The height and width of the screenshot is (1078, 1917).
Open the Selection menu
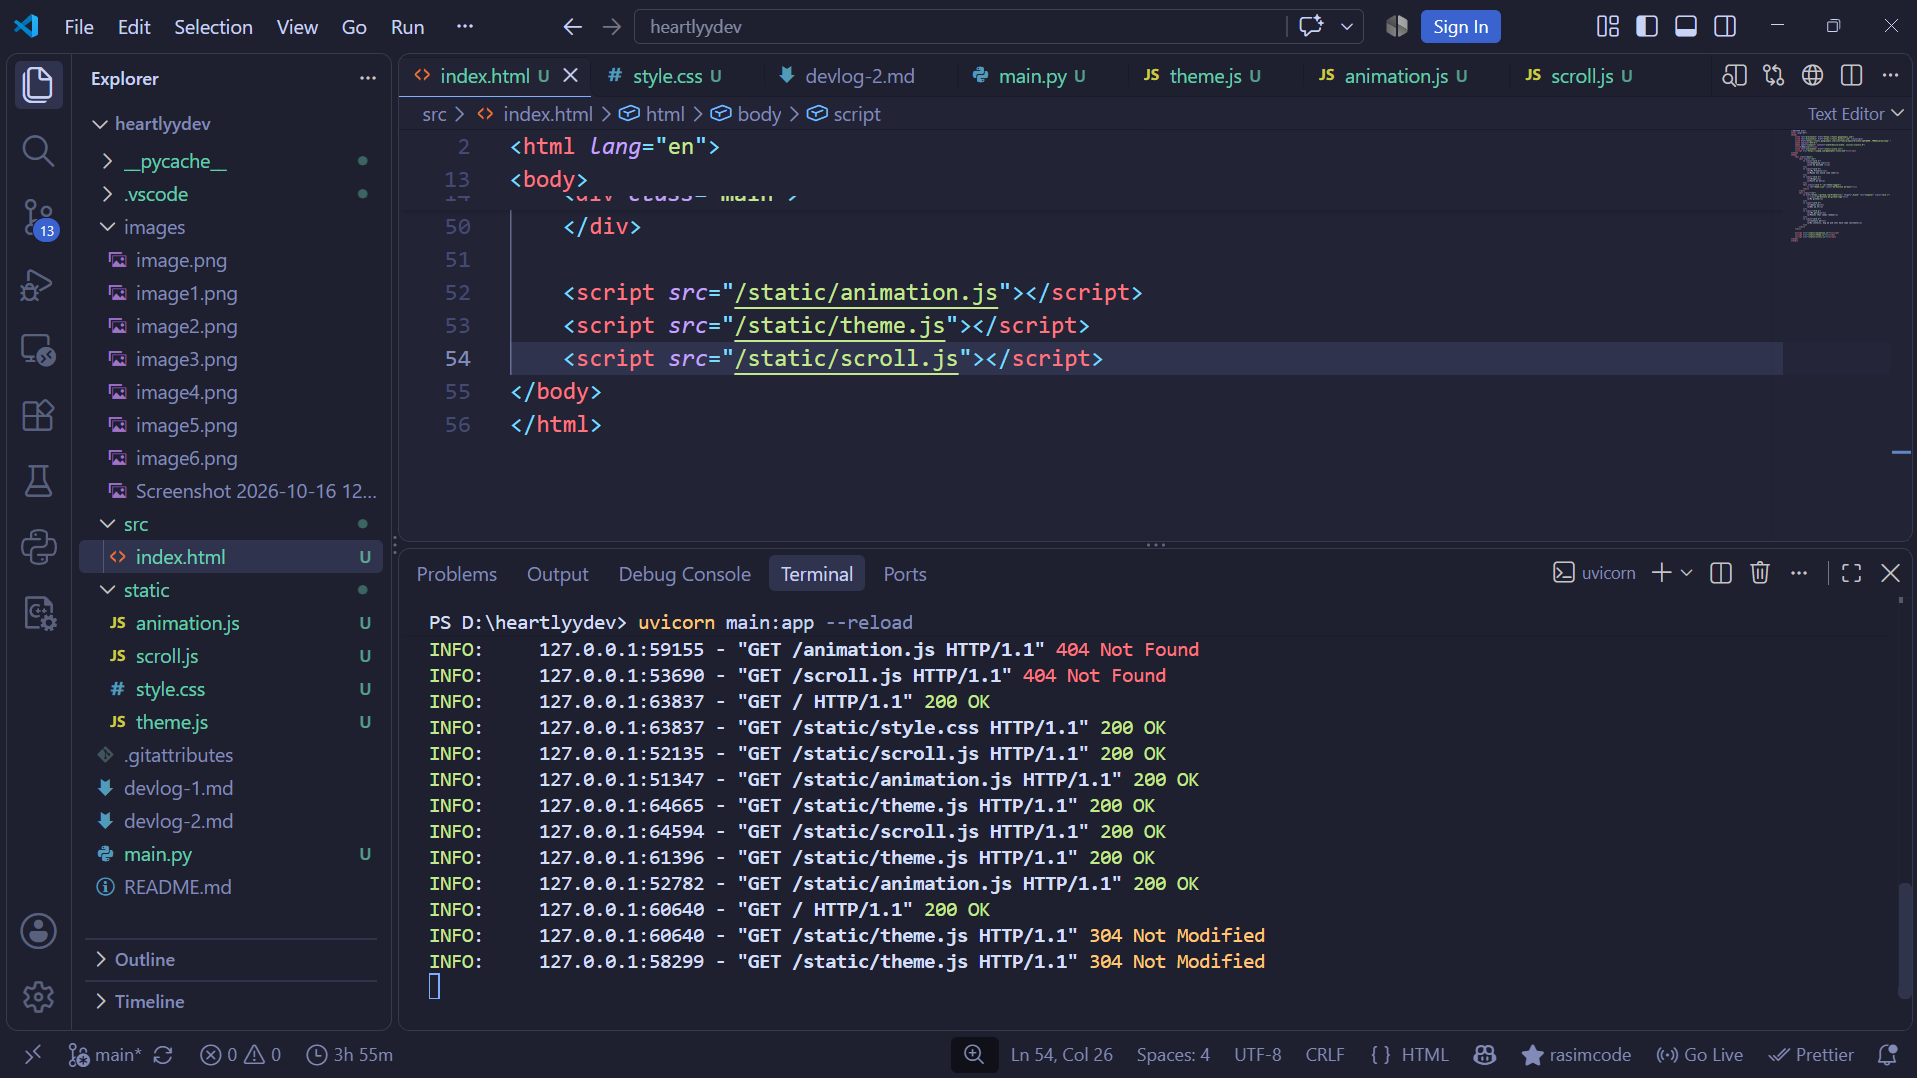coord(213,27)
